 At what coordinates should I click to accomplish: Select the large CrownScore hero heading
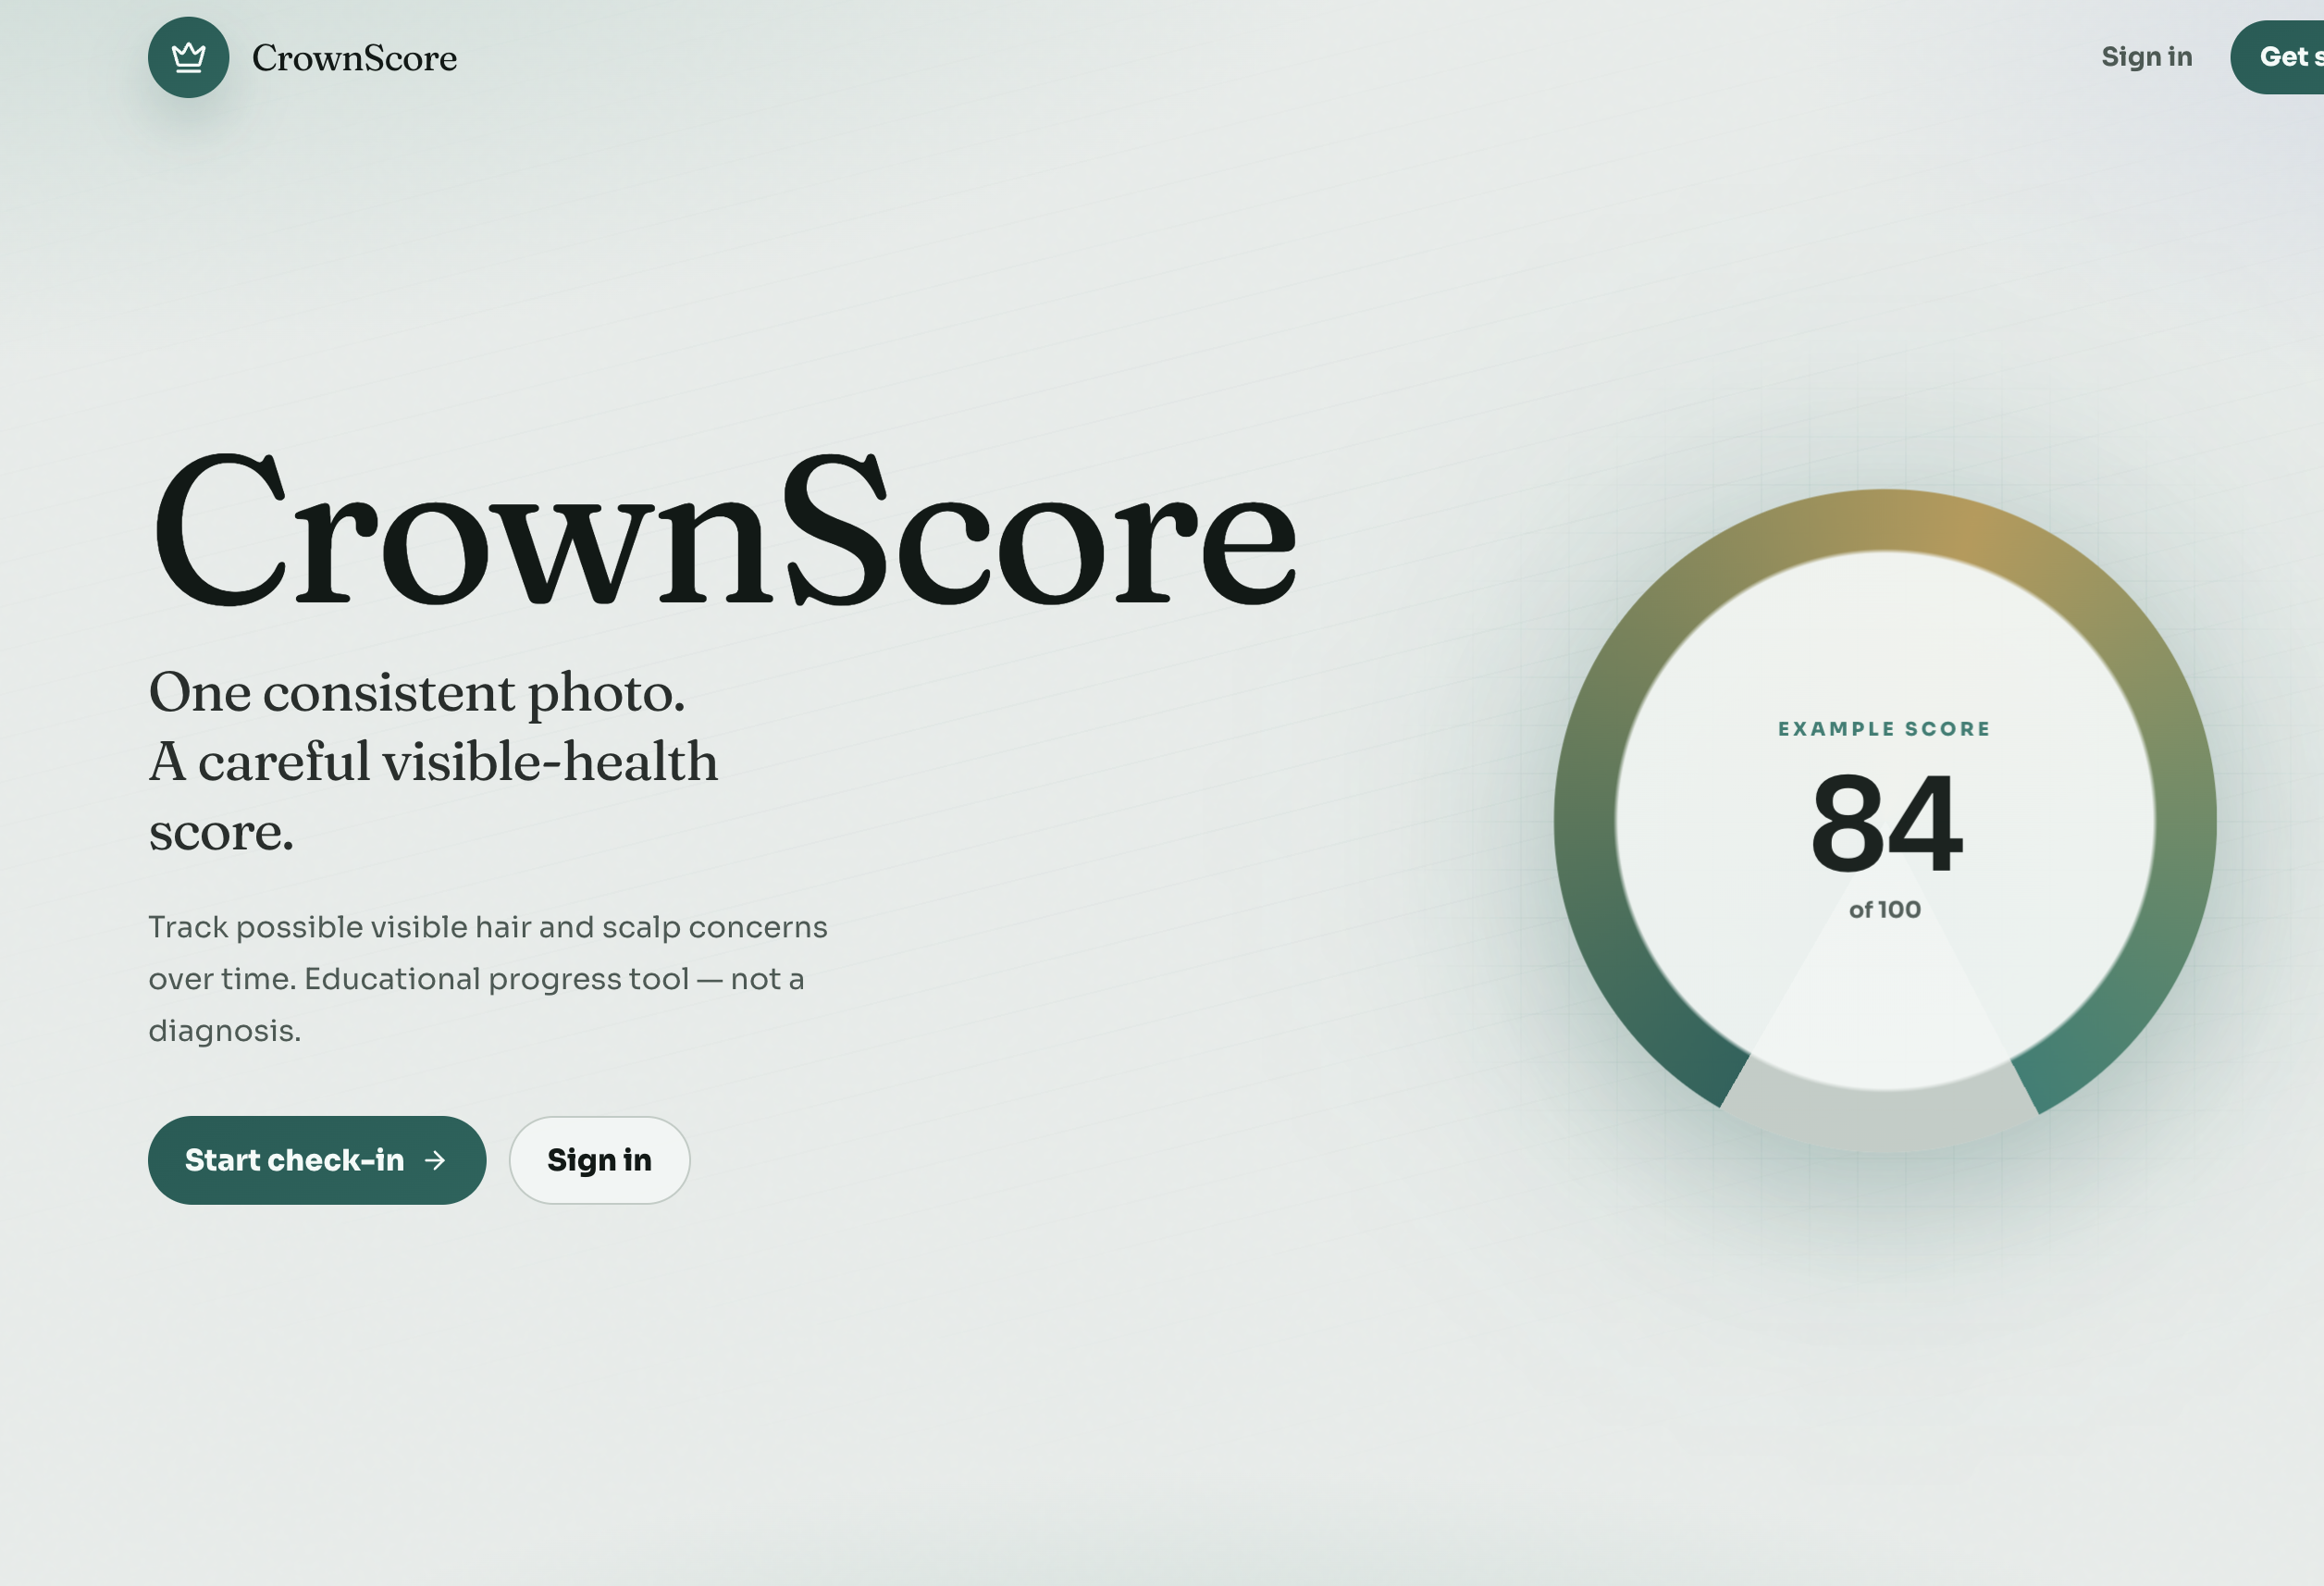click(724, 530)
